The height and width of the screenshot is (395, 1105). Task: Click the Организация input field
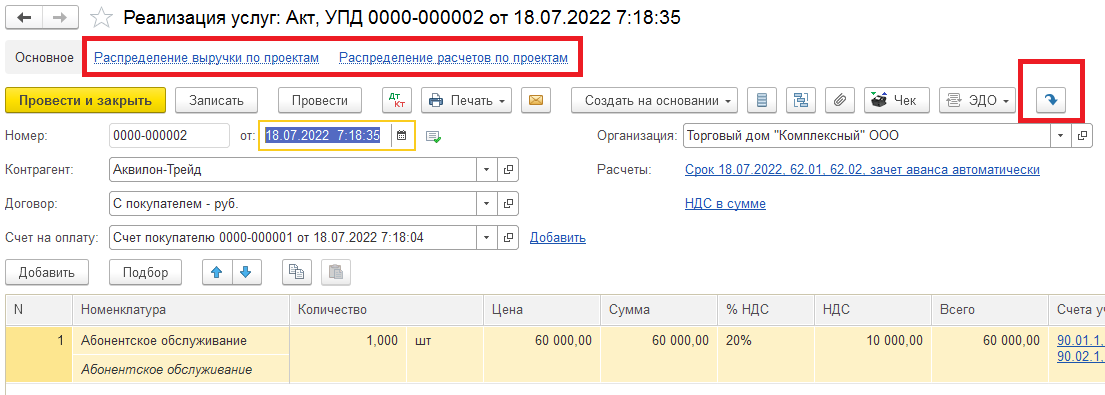point(867,136)
